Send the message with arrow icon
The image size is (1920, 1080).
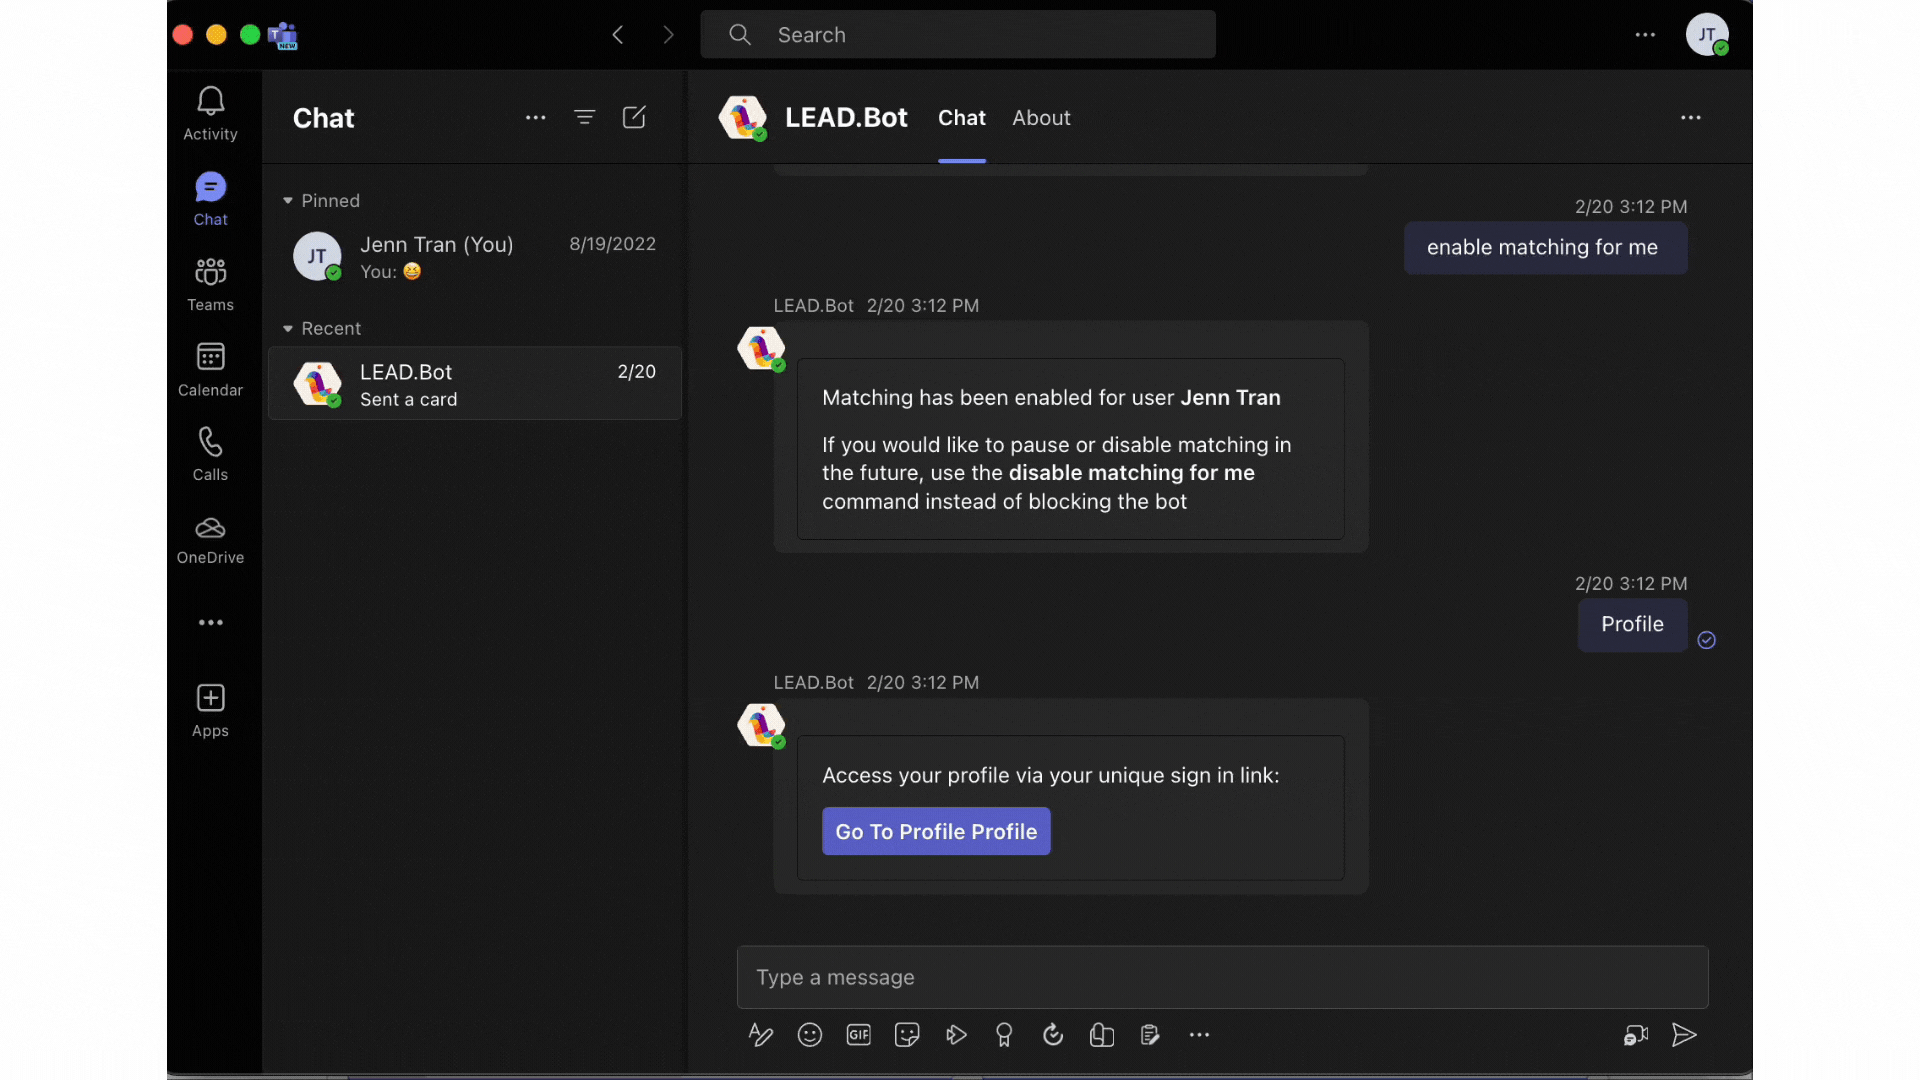point(1684,1035)
